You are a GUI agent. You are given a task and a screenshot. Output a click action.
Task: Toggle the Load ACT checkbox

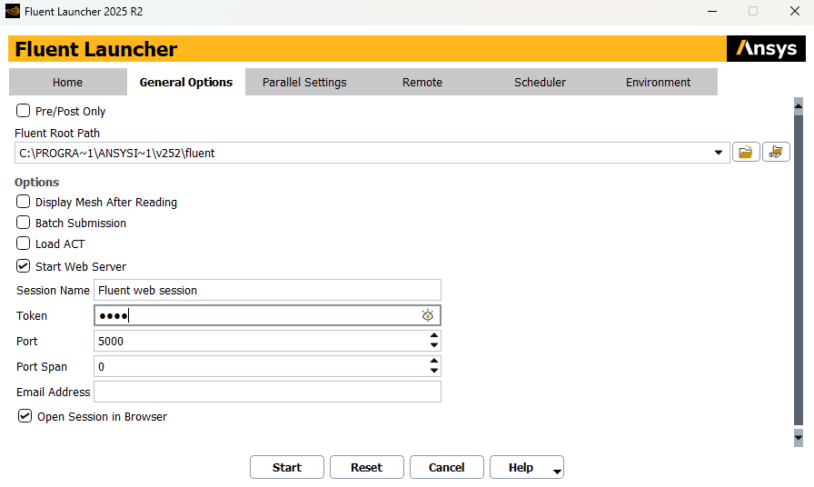(x=23, y=243)
